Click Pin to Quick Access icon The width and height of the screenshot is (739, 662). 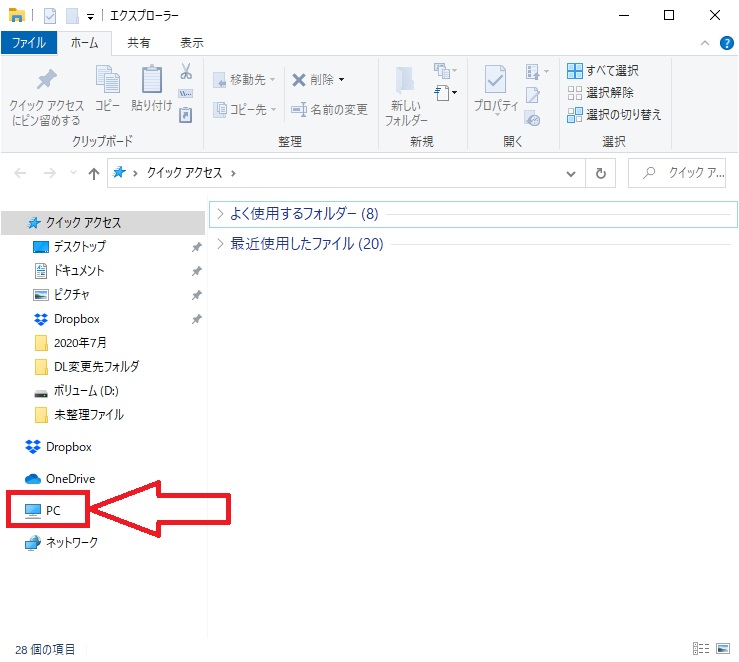tap(47, 79)
